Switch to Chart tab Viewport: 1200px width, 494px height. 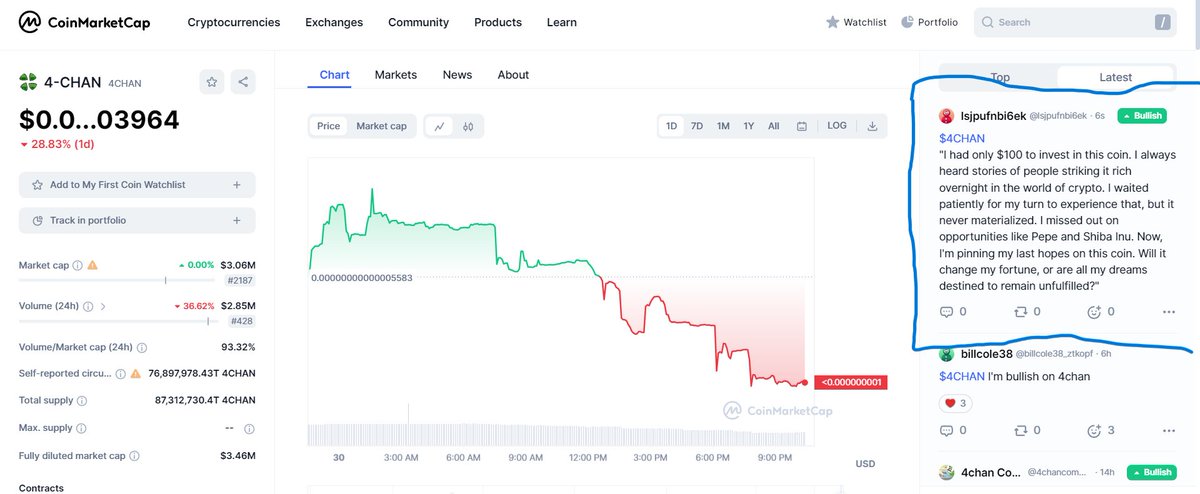[335, 75]
